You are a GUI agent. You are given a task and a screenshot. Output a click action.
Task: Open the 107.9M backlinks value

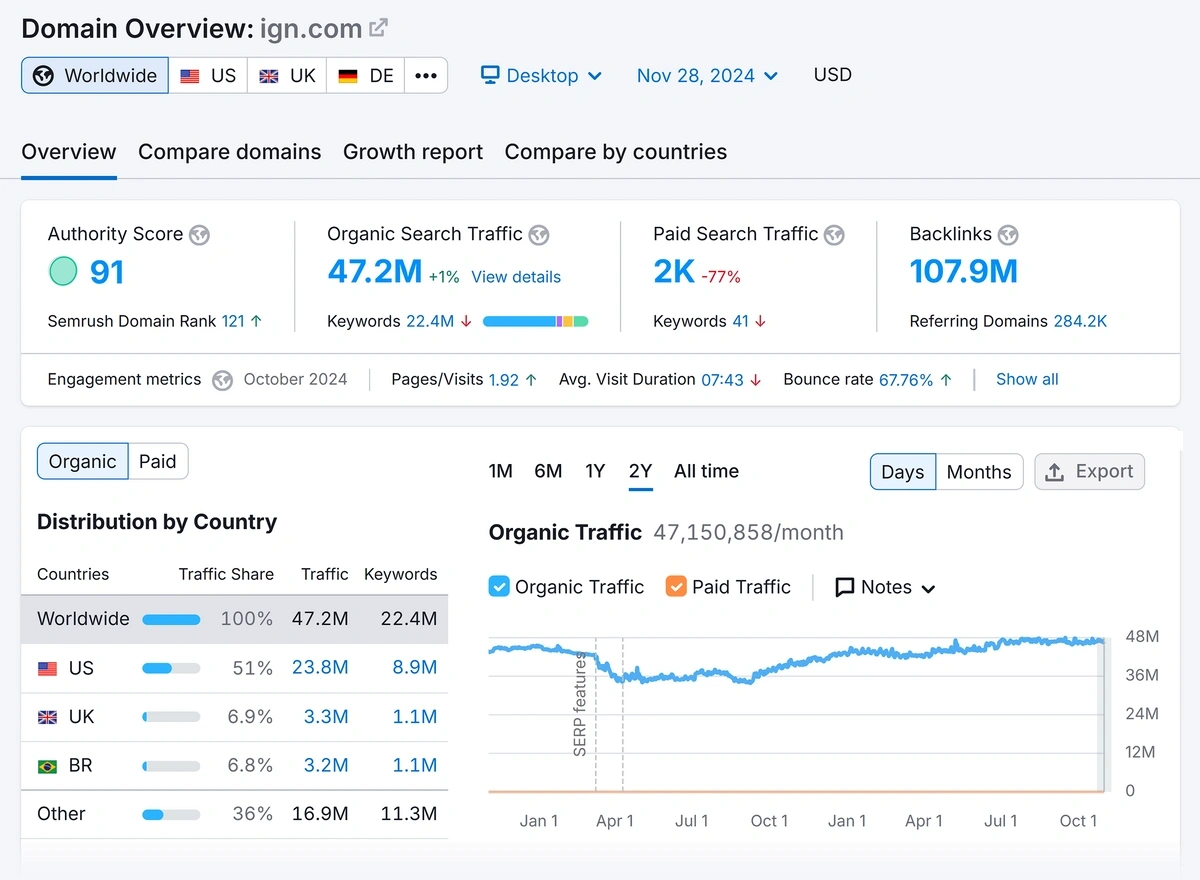coord(964,271)
